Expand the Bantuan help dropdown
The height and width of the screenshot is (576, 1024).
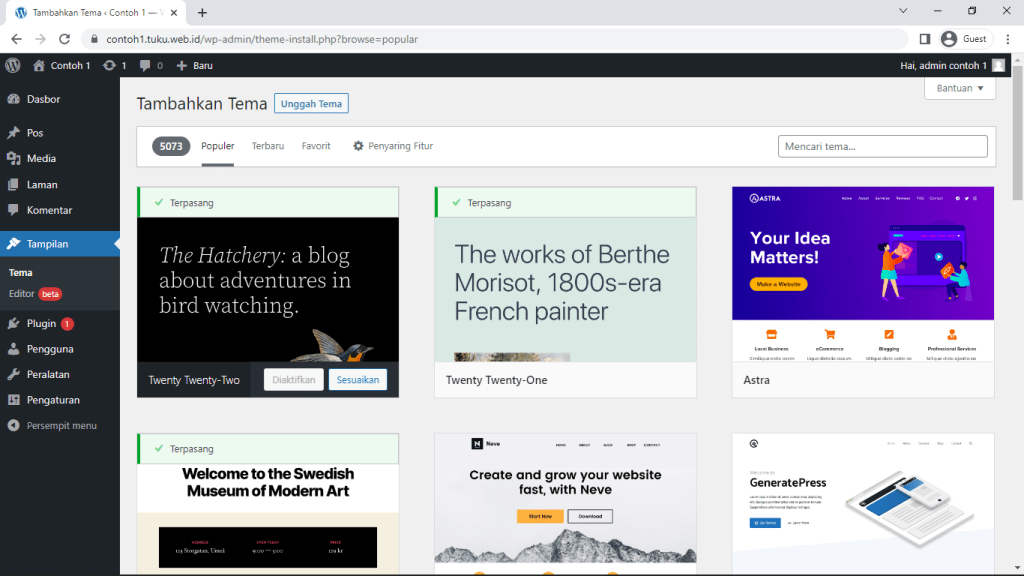(x=960, y=88)
